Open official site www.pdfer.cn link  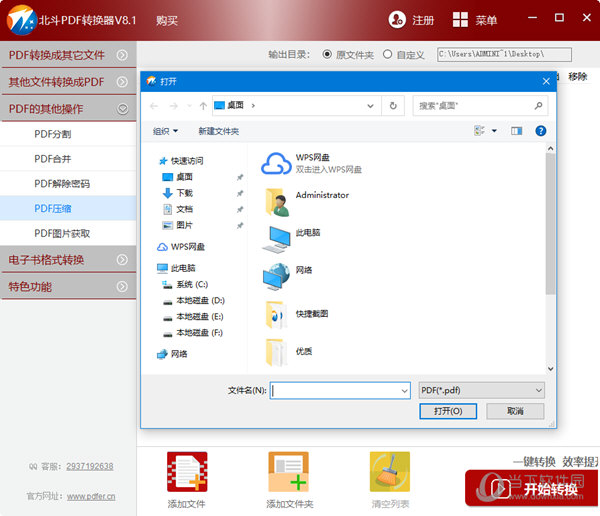point(91,496)
